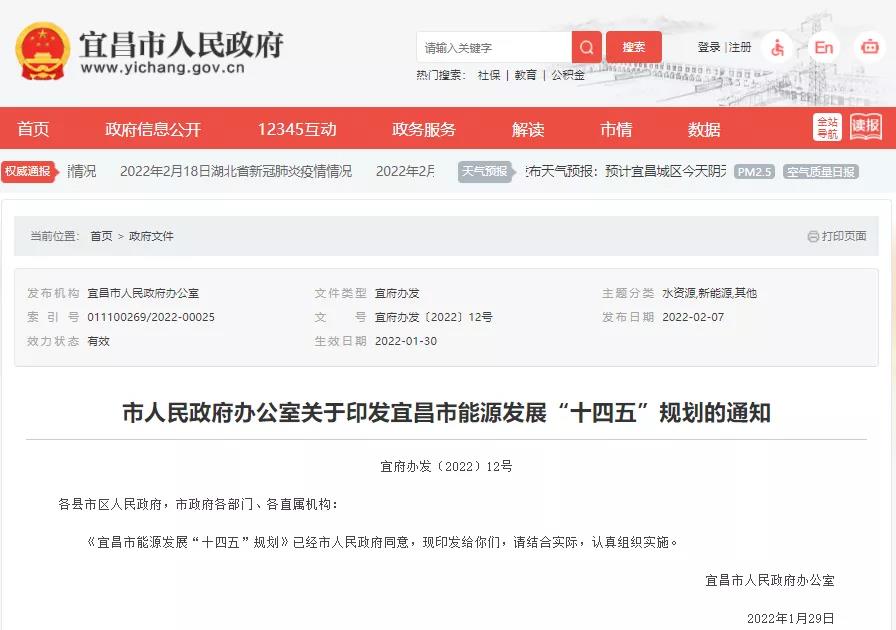Go to the 12345互动 menu item

pyautogui.click(x=297, y=129)
